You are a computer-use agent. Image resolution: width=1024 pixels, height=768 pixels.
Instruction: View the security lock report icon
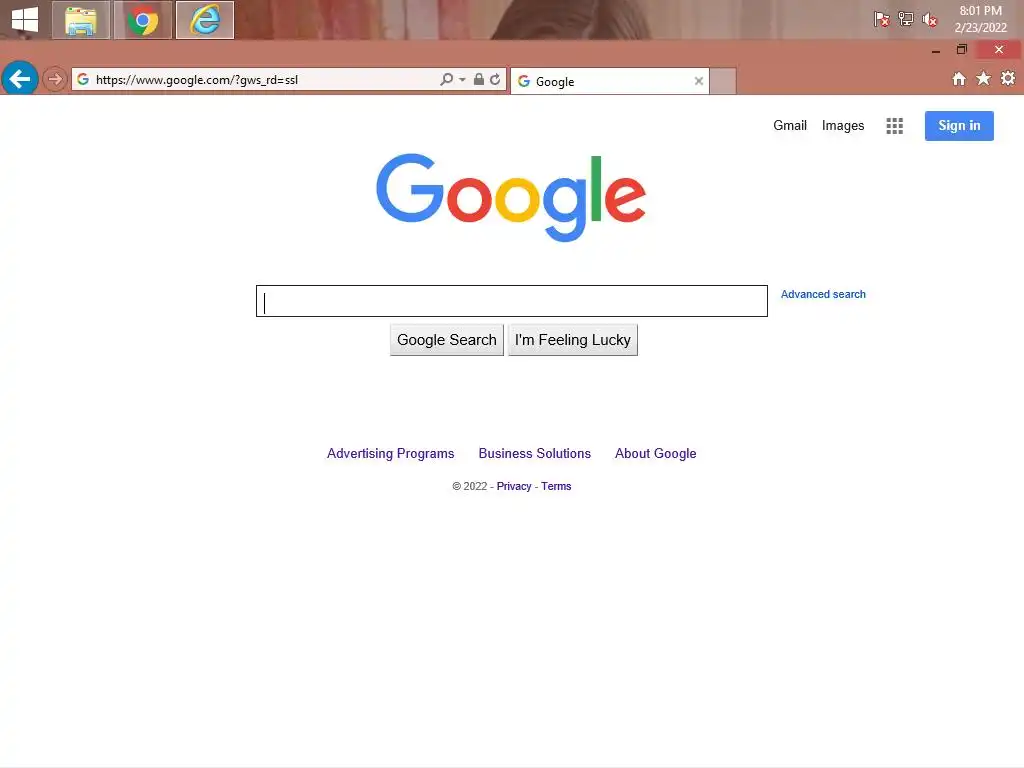click(x=479, y=79)
